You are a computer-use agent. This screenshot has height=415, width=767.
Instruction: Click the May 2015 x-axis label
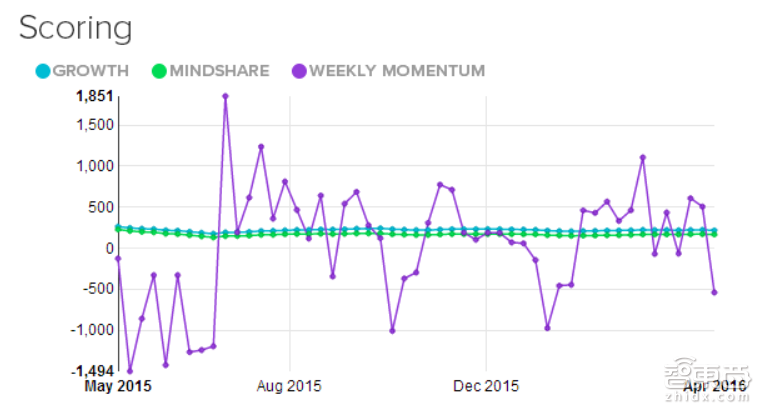pyautogui.click(x=118, y=385)
